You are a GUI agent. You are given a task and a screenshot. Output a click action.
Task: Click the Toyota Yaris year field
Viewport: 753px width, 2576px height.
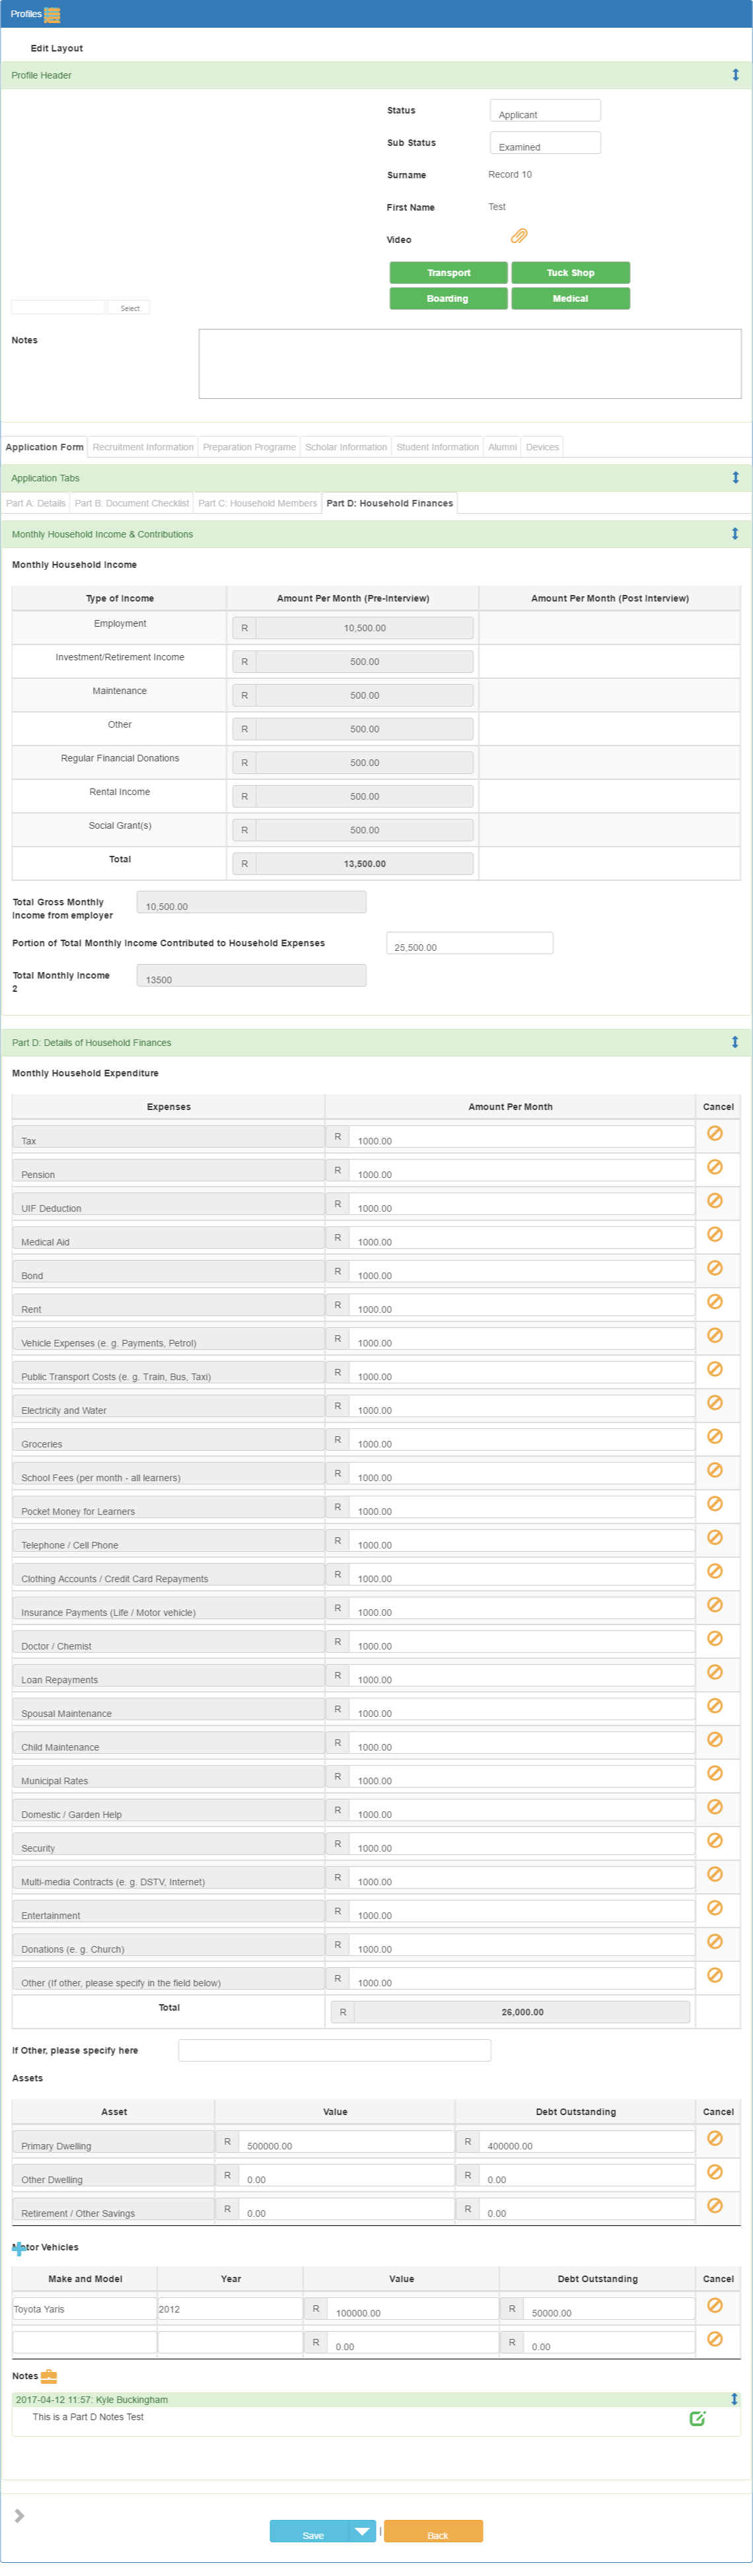(230, 2309)
